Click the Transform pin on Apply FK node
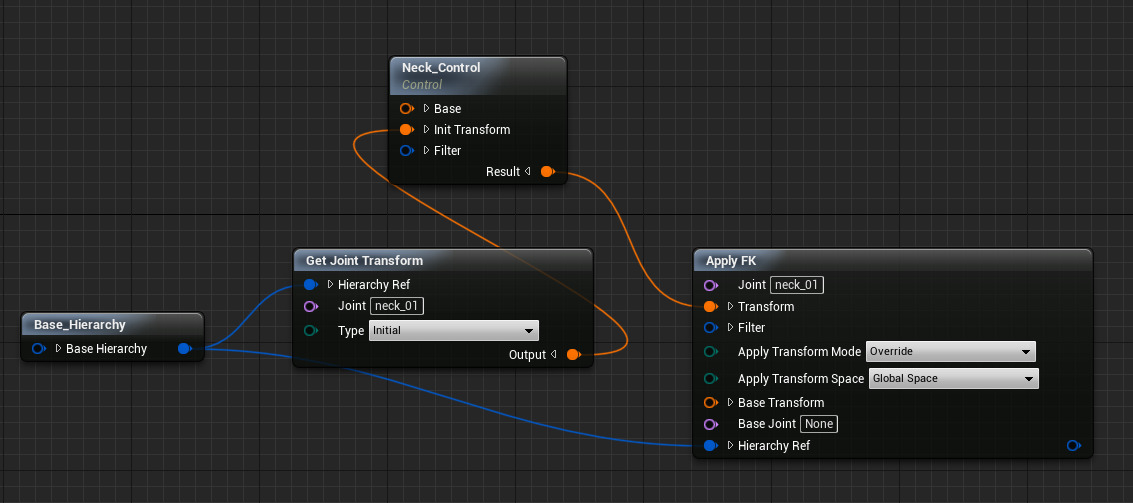 tap(711, 306)
